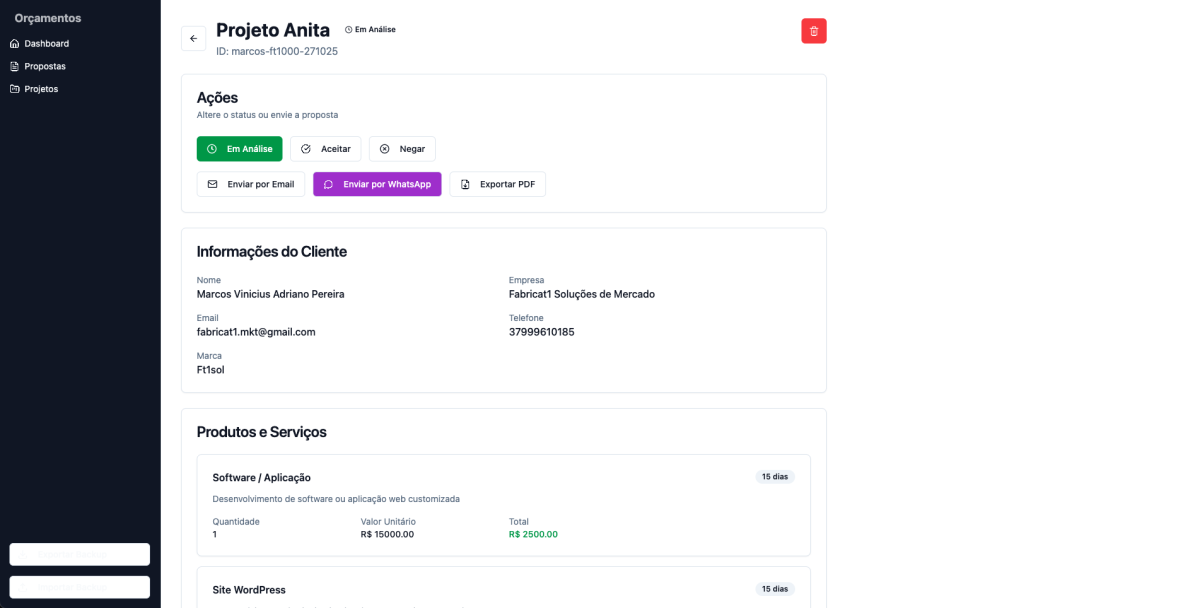Click the Propostas document icon in sidebar
Image resolution: width=1200 pixels, height=608 pixels.
[x=15, y=66]
